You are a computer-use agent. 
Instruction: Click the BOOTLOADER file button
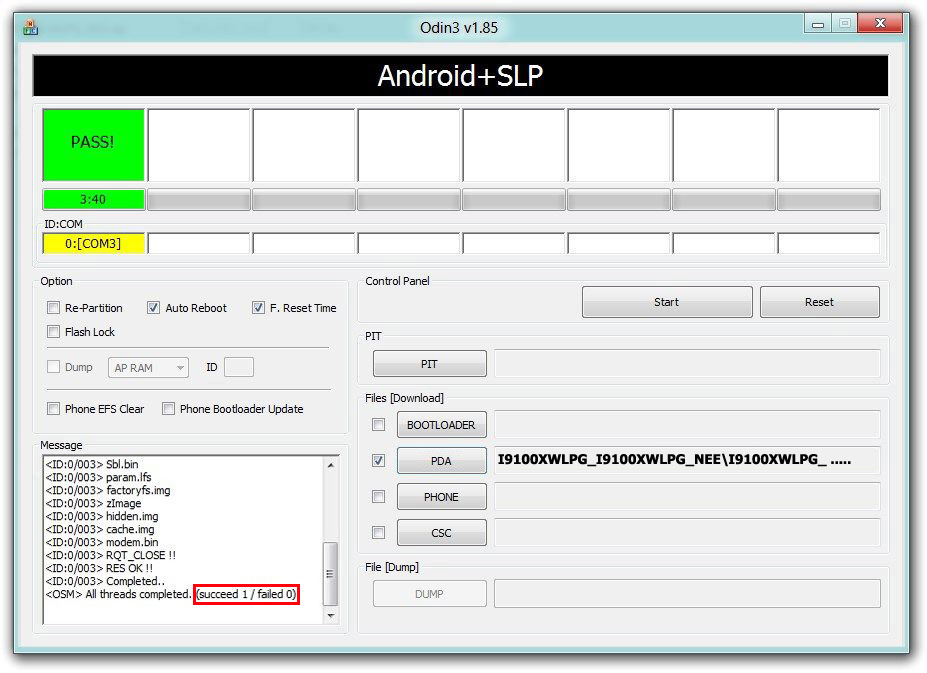click(x=442, y=425)
